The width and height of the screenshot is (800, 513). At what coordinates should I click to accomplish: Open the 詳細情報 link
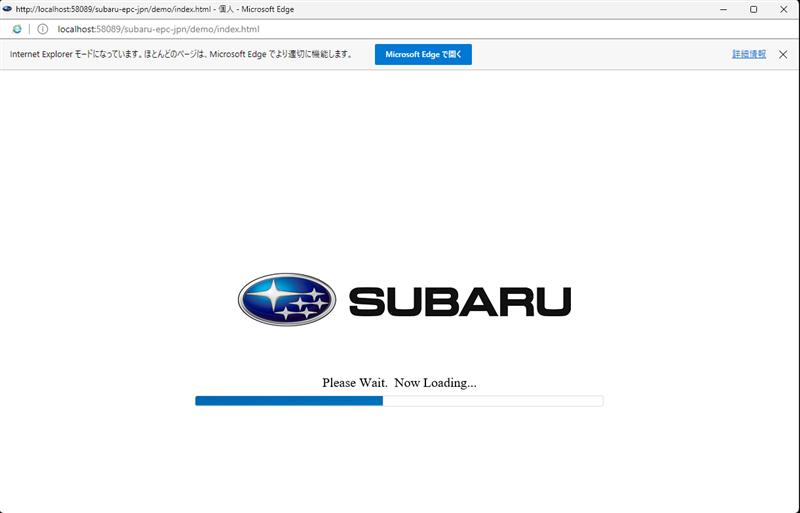coord(748,54)
